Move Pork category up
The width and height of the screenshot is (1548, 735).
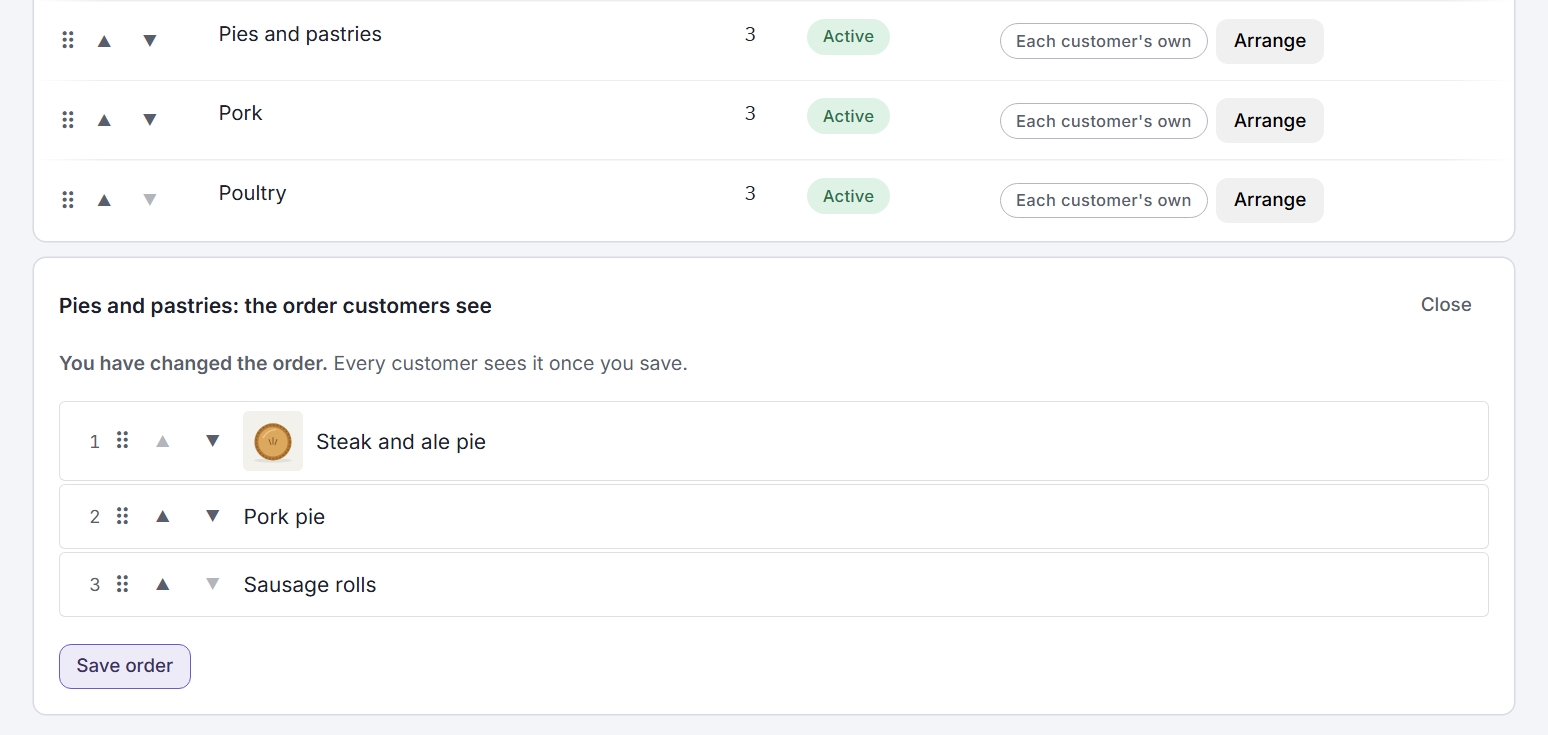coord(104,120)
